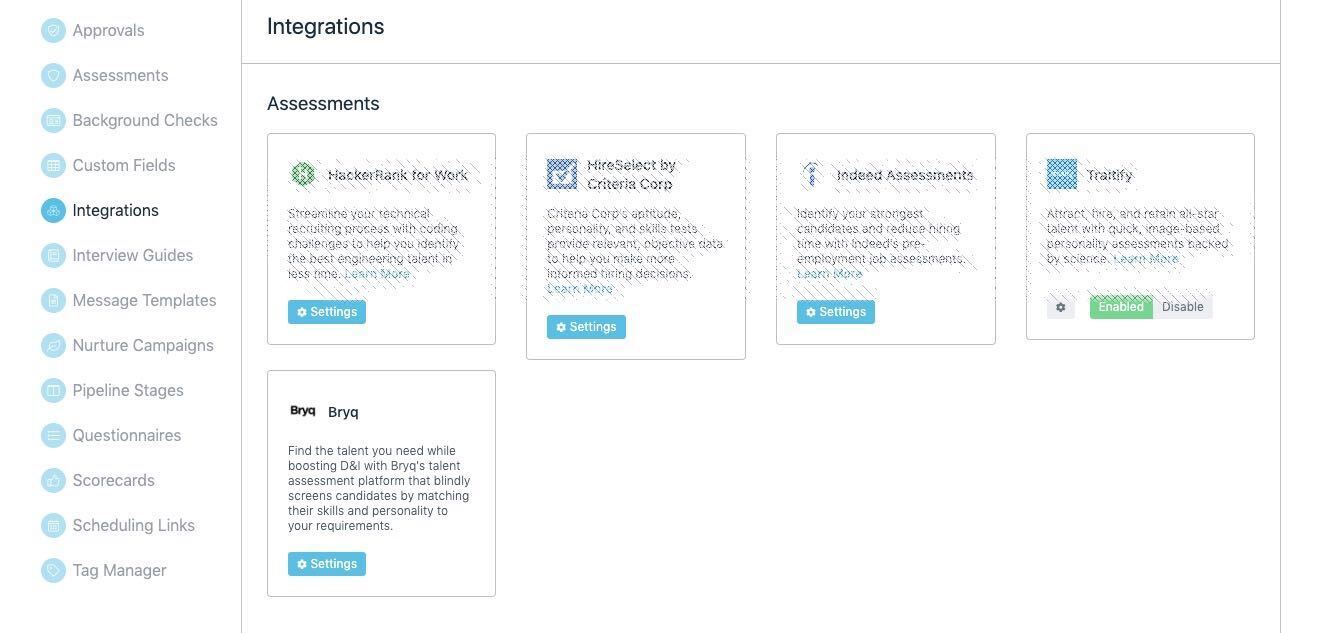Click the Tag Manager tag icon

pyautogui.click(x=53, y=571)
